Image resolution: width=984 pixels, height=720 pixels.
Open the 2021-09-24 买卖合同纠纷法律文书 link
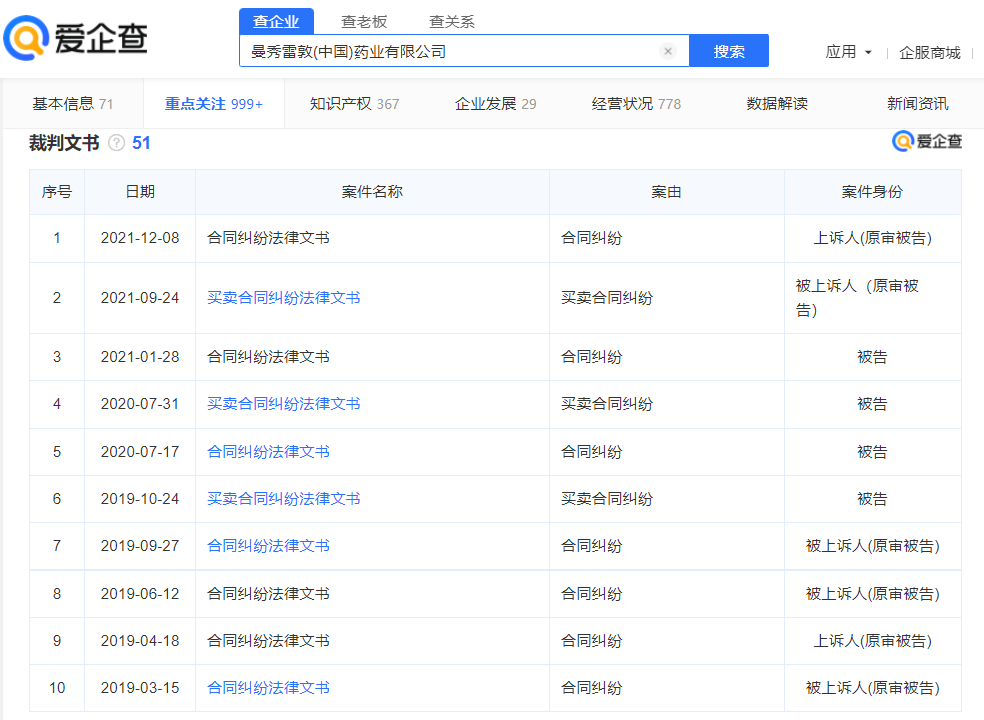[x=283, y=298]
